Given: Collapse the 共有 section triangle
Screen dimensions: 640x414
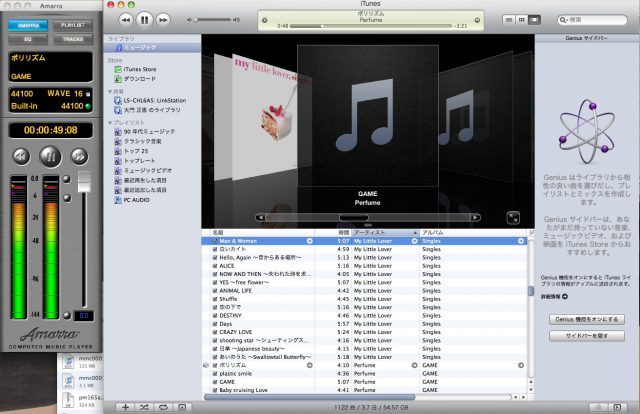Looking at the screenshot, I should point(110,91).
